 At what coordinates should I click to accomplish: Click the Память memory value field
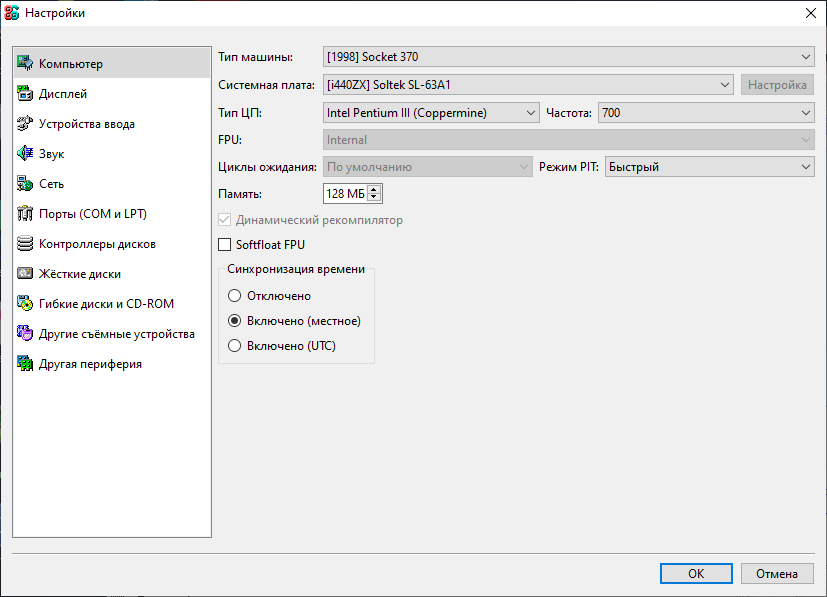click(x=344, y=193)
